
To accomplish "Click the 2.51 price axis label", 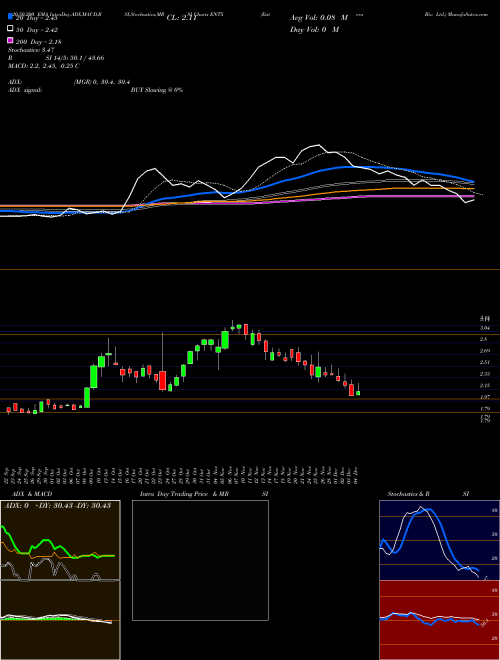I will click(484, 362).
